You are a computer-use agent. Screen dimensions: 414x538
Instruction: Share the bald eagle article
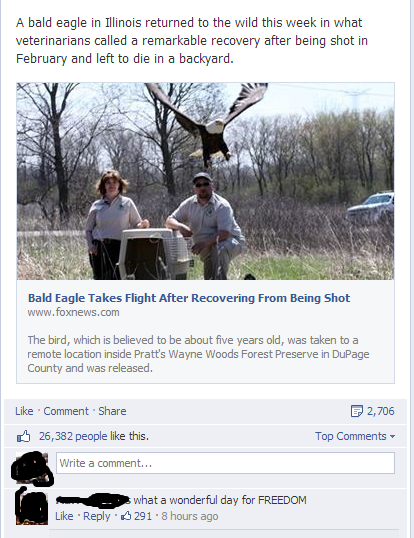112,411
